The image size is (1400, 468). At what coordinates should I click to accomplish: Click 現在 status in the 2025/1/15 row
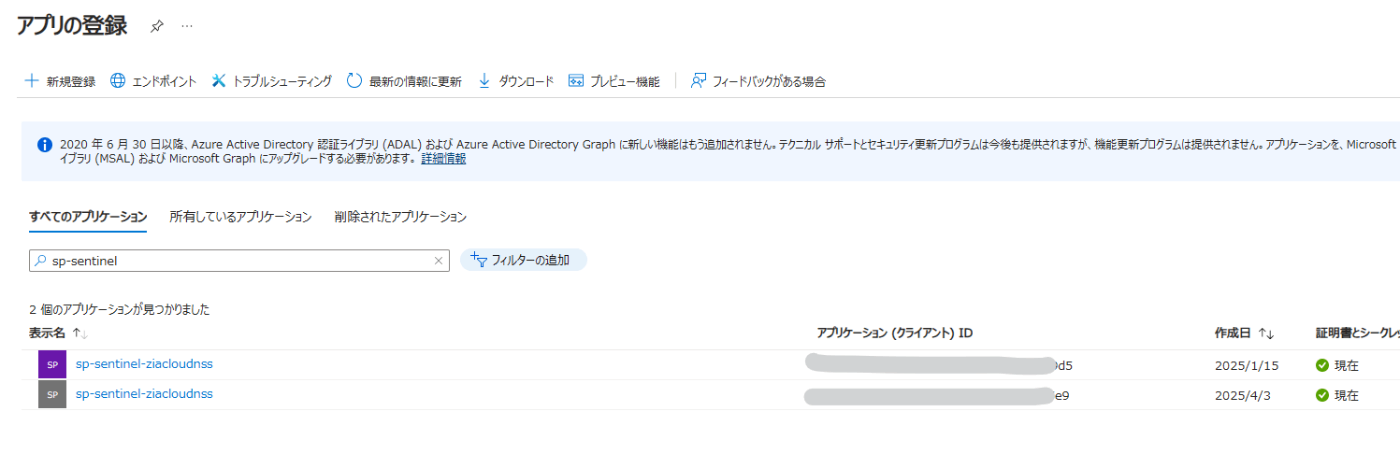coord(1337,366)
